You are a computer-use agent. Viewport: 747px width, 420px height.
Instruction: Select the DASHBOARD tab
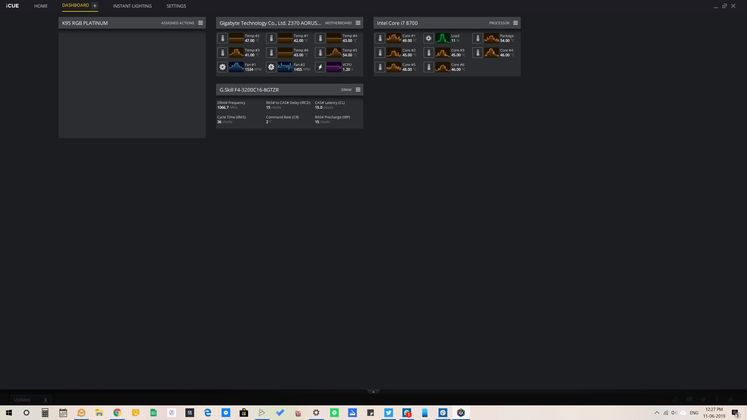pos(75,5)
